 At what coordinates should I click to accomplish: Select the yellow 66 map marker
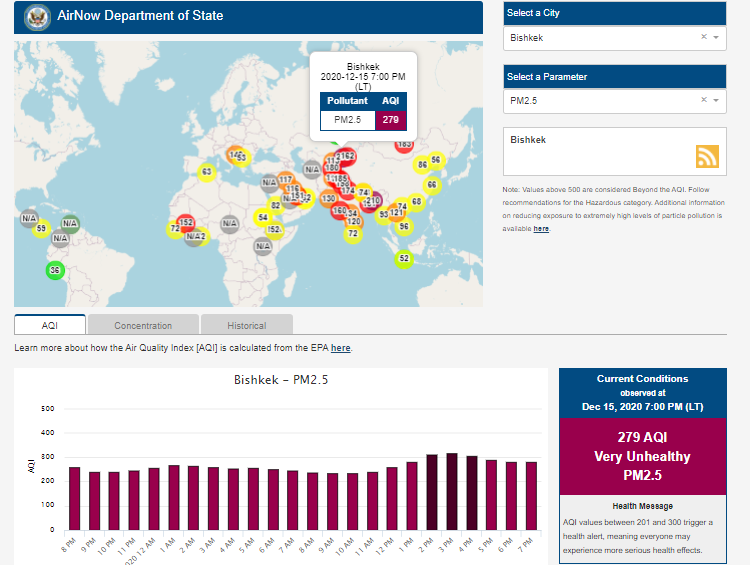(x=432, y=185)
